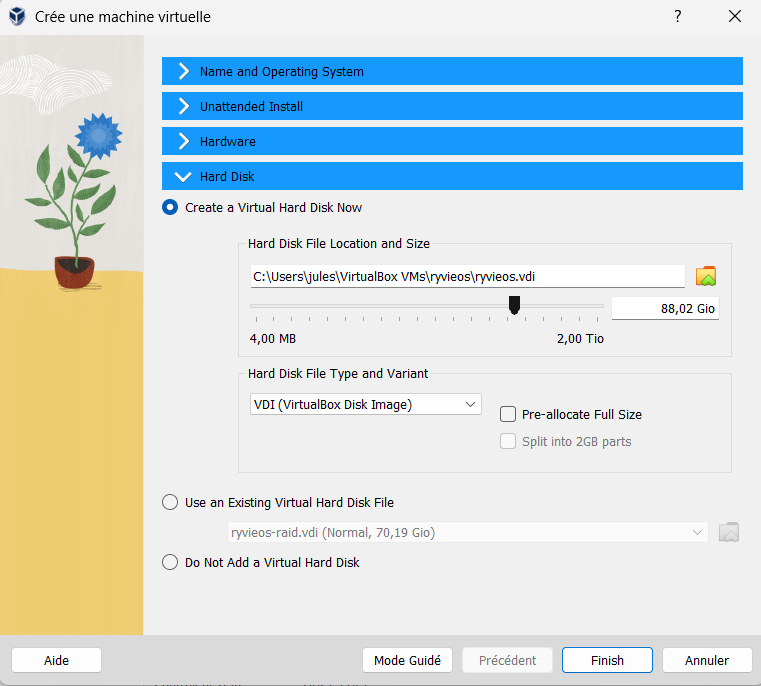Open the hard disk file location folder browser
Image resolution: width=761 pixels, height=686 pixels.
[706, 276]
